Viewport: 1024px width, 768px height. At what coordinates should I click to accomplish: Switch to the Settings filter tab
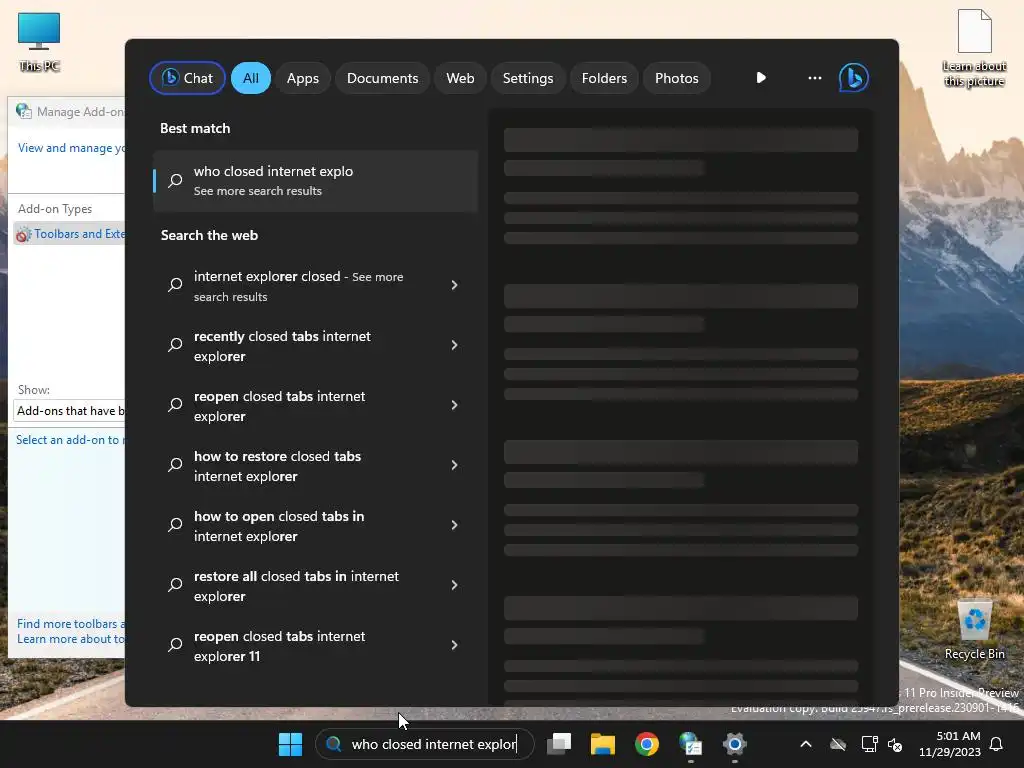pos(528,78)
